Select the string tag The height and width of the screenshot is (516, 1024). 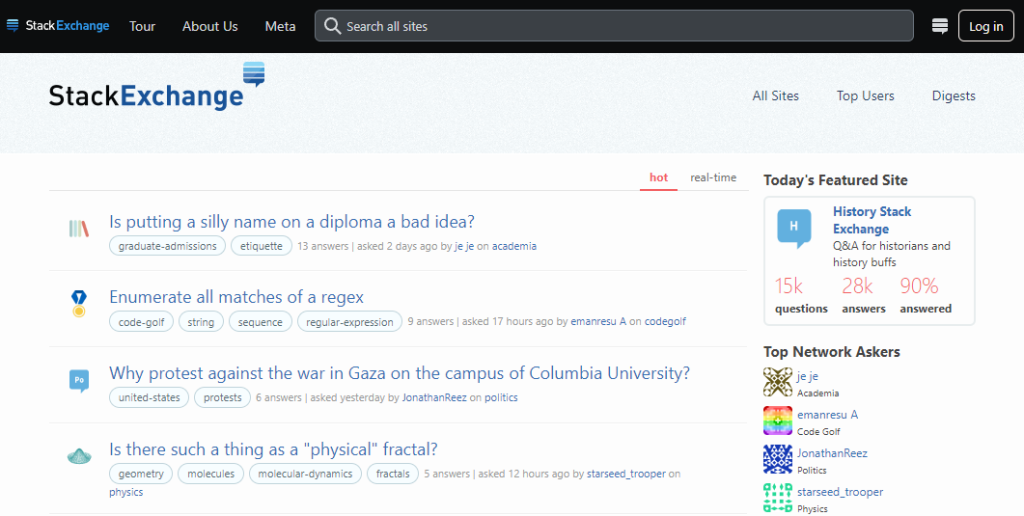200,322
